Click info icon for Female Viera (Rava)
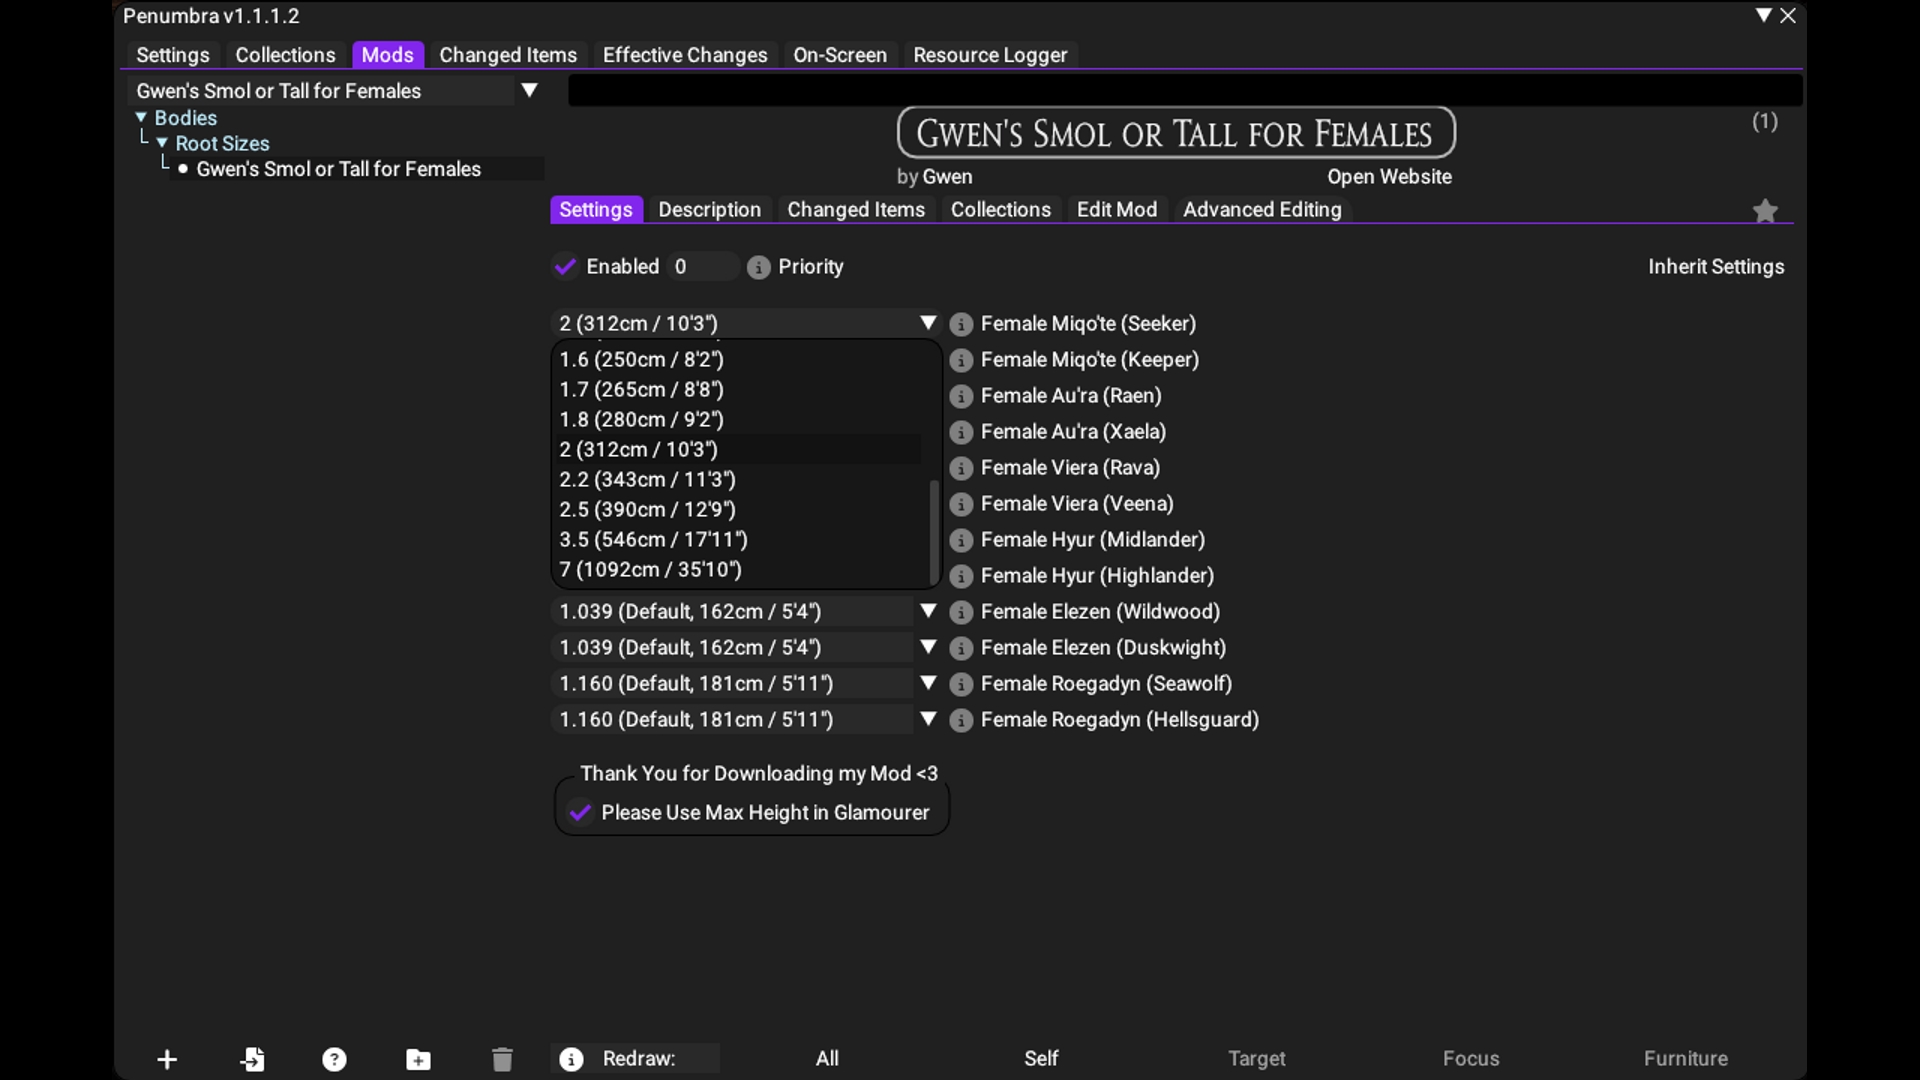 [961, 468]
